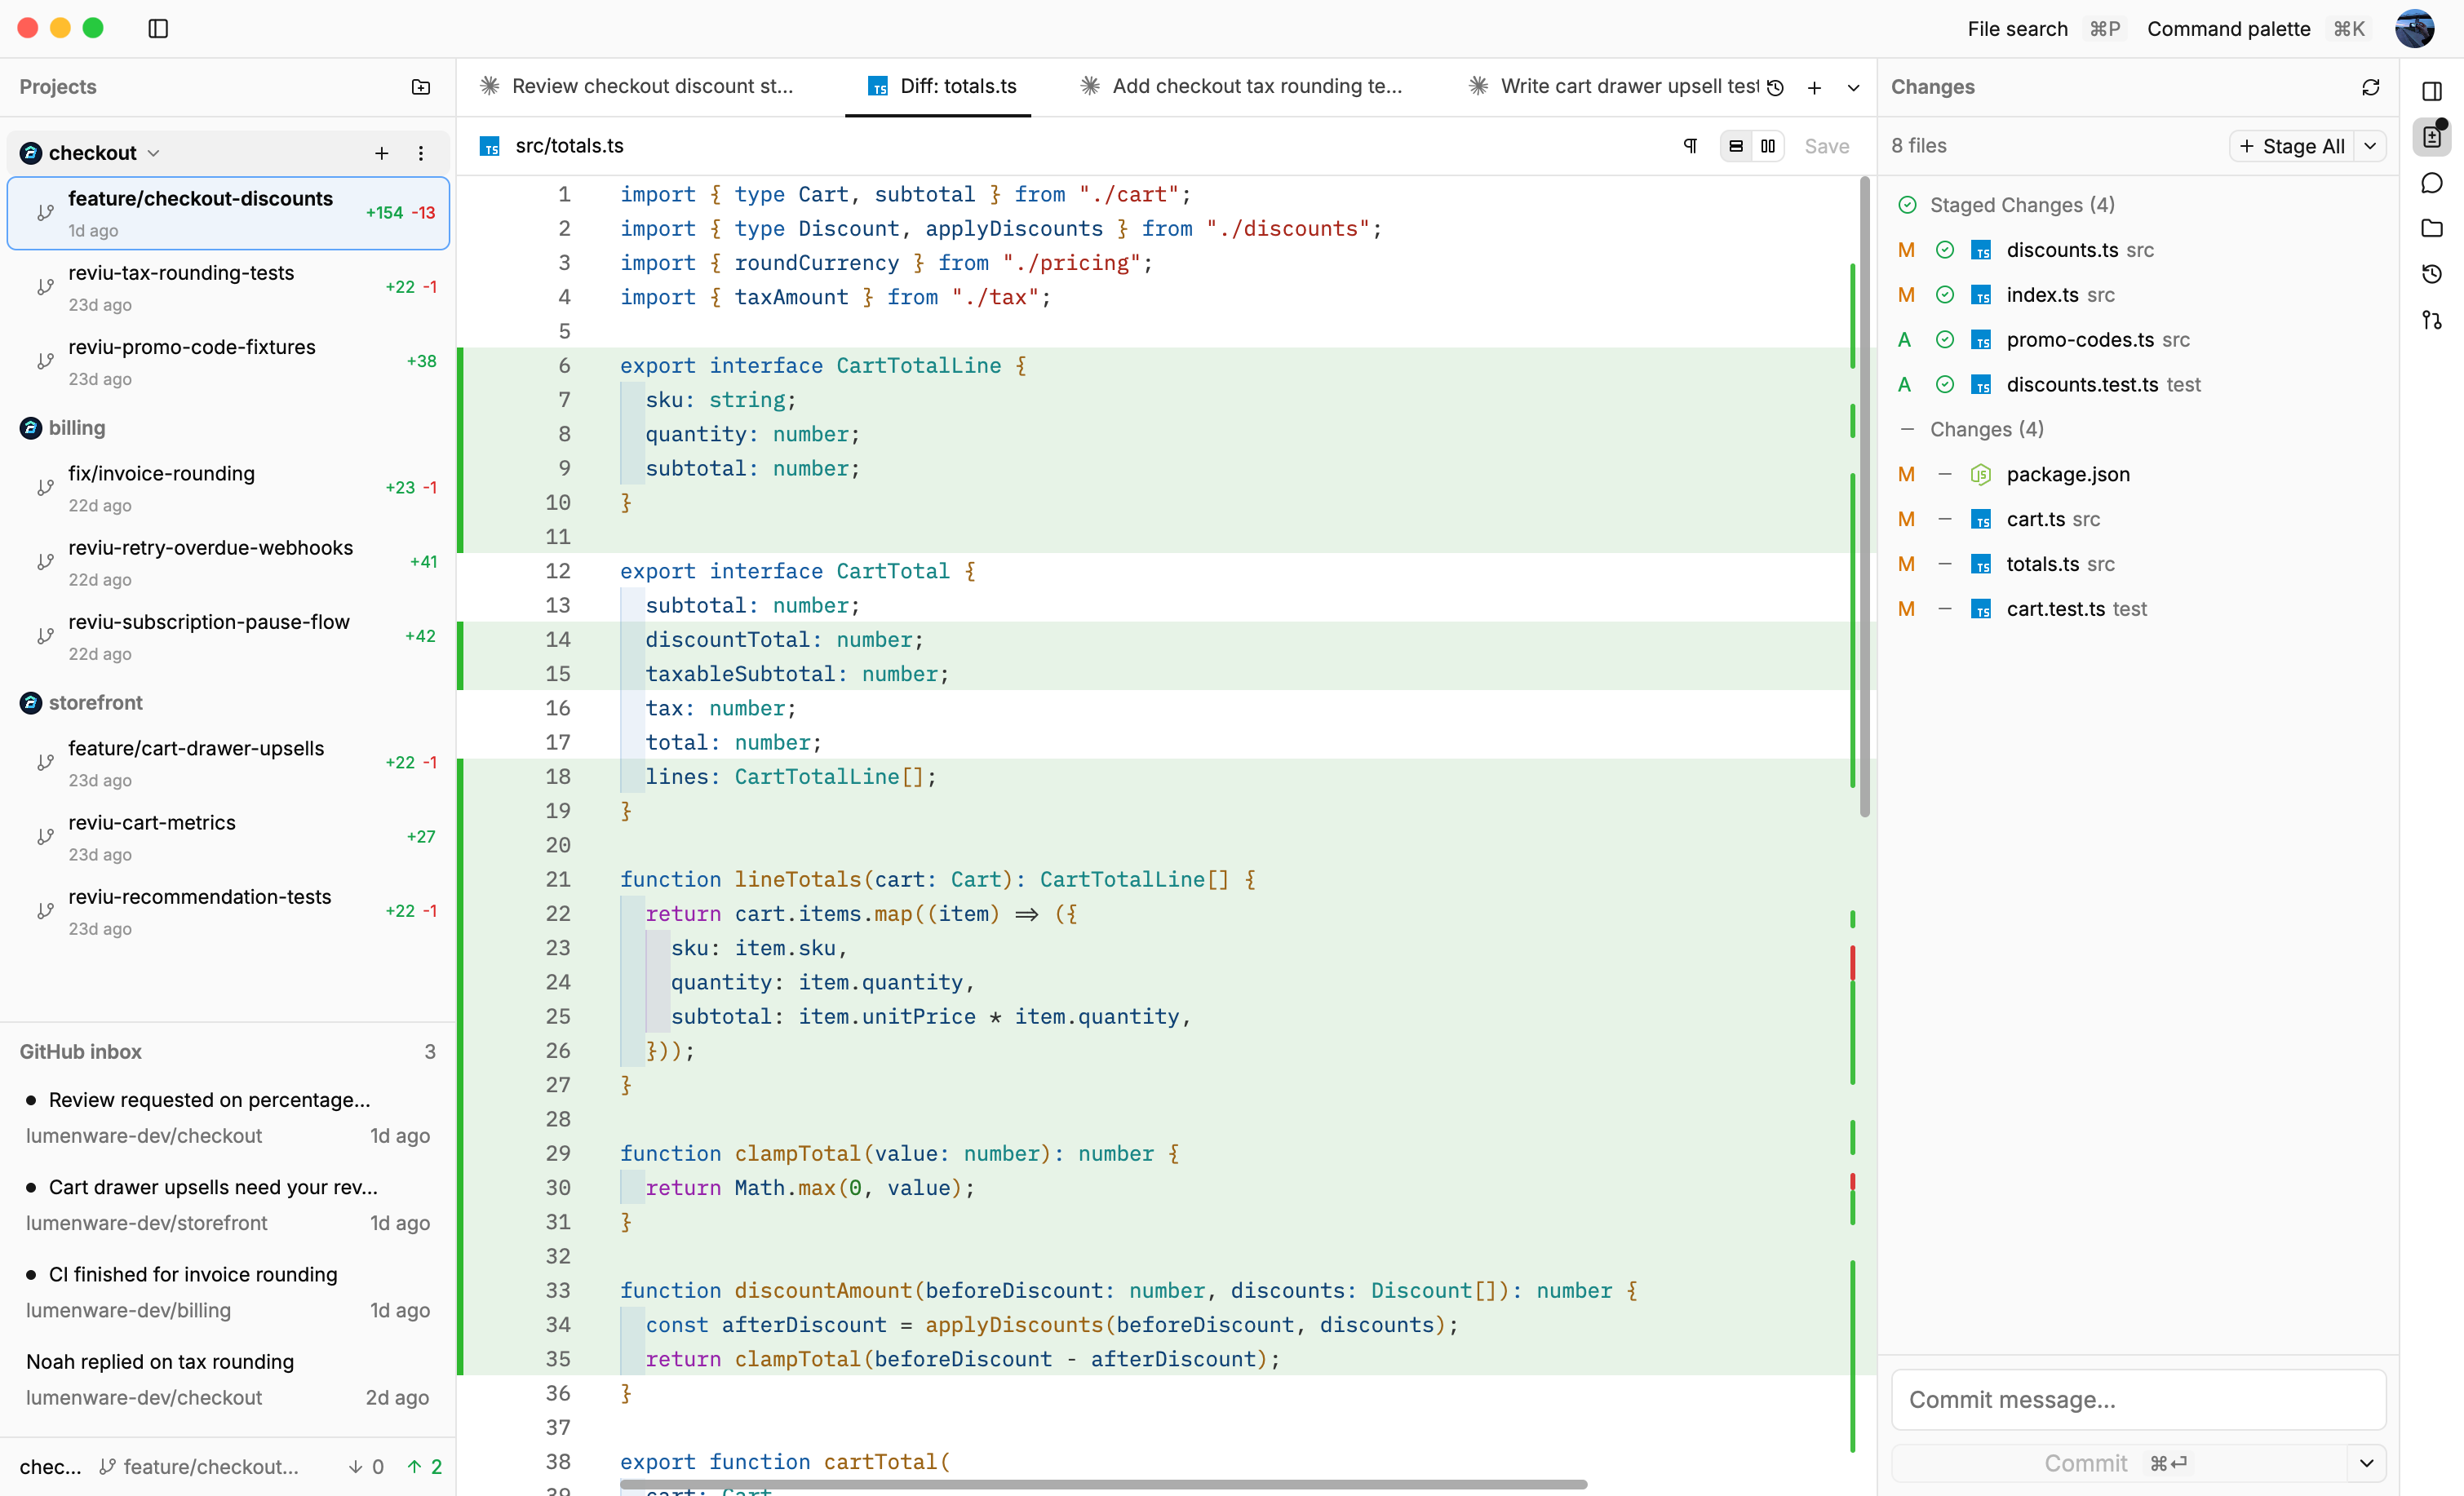This screenshot has height=1496, width=2464.
Task: Switch to Review checkout discount tab
Action: (x=638, y=87)
